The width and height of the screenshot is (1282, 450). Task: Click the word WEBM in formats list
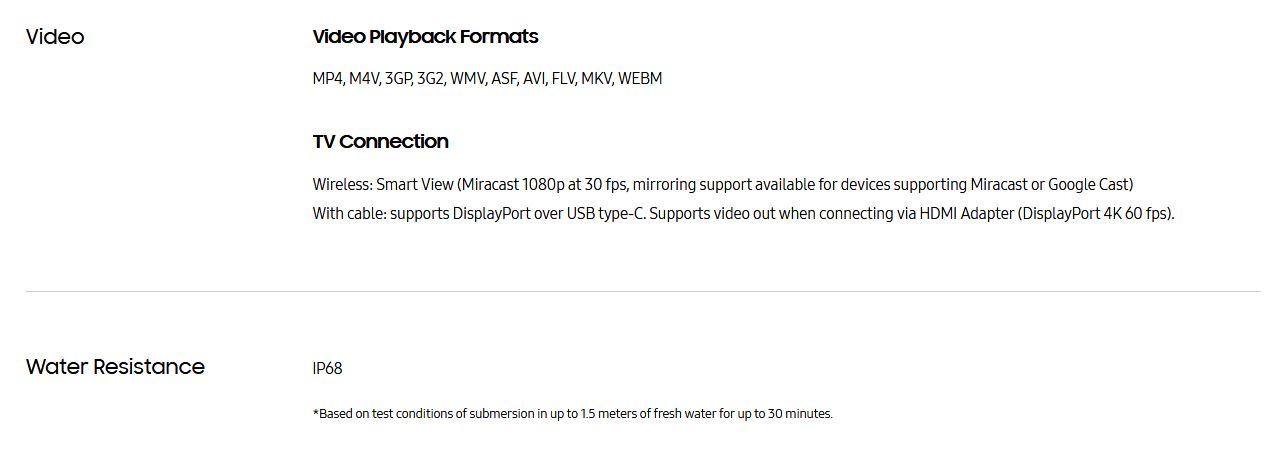click(640, 78)
